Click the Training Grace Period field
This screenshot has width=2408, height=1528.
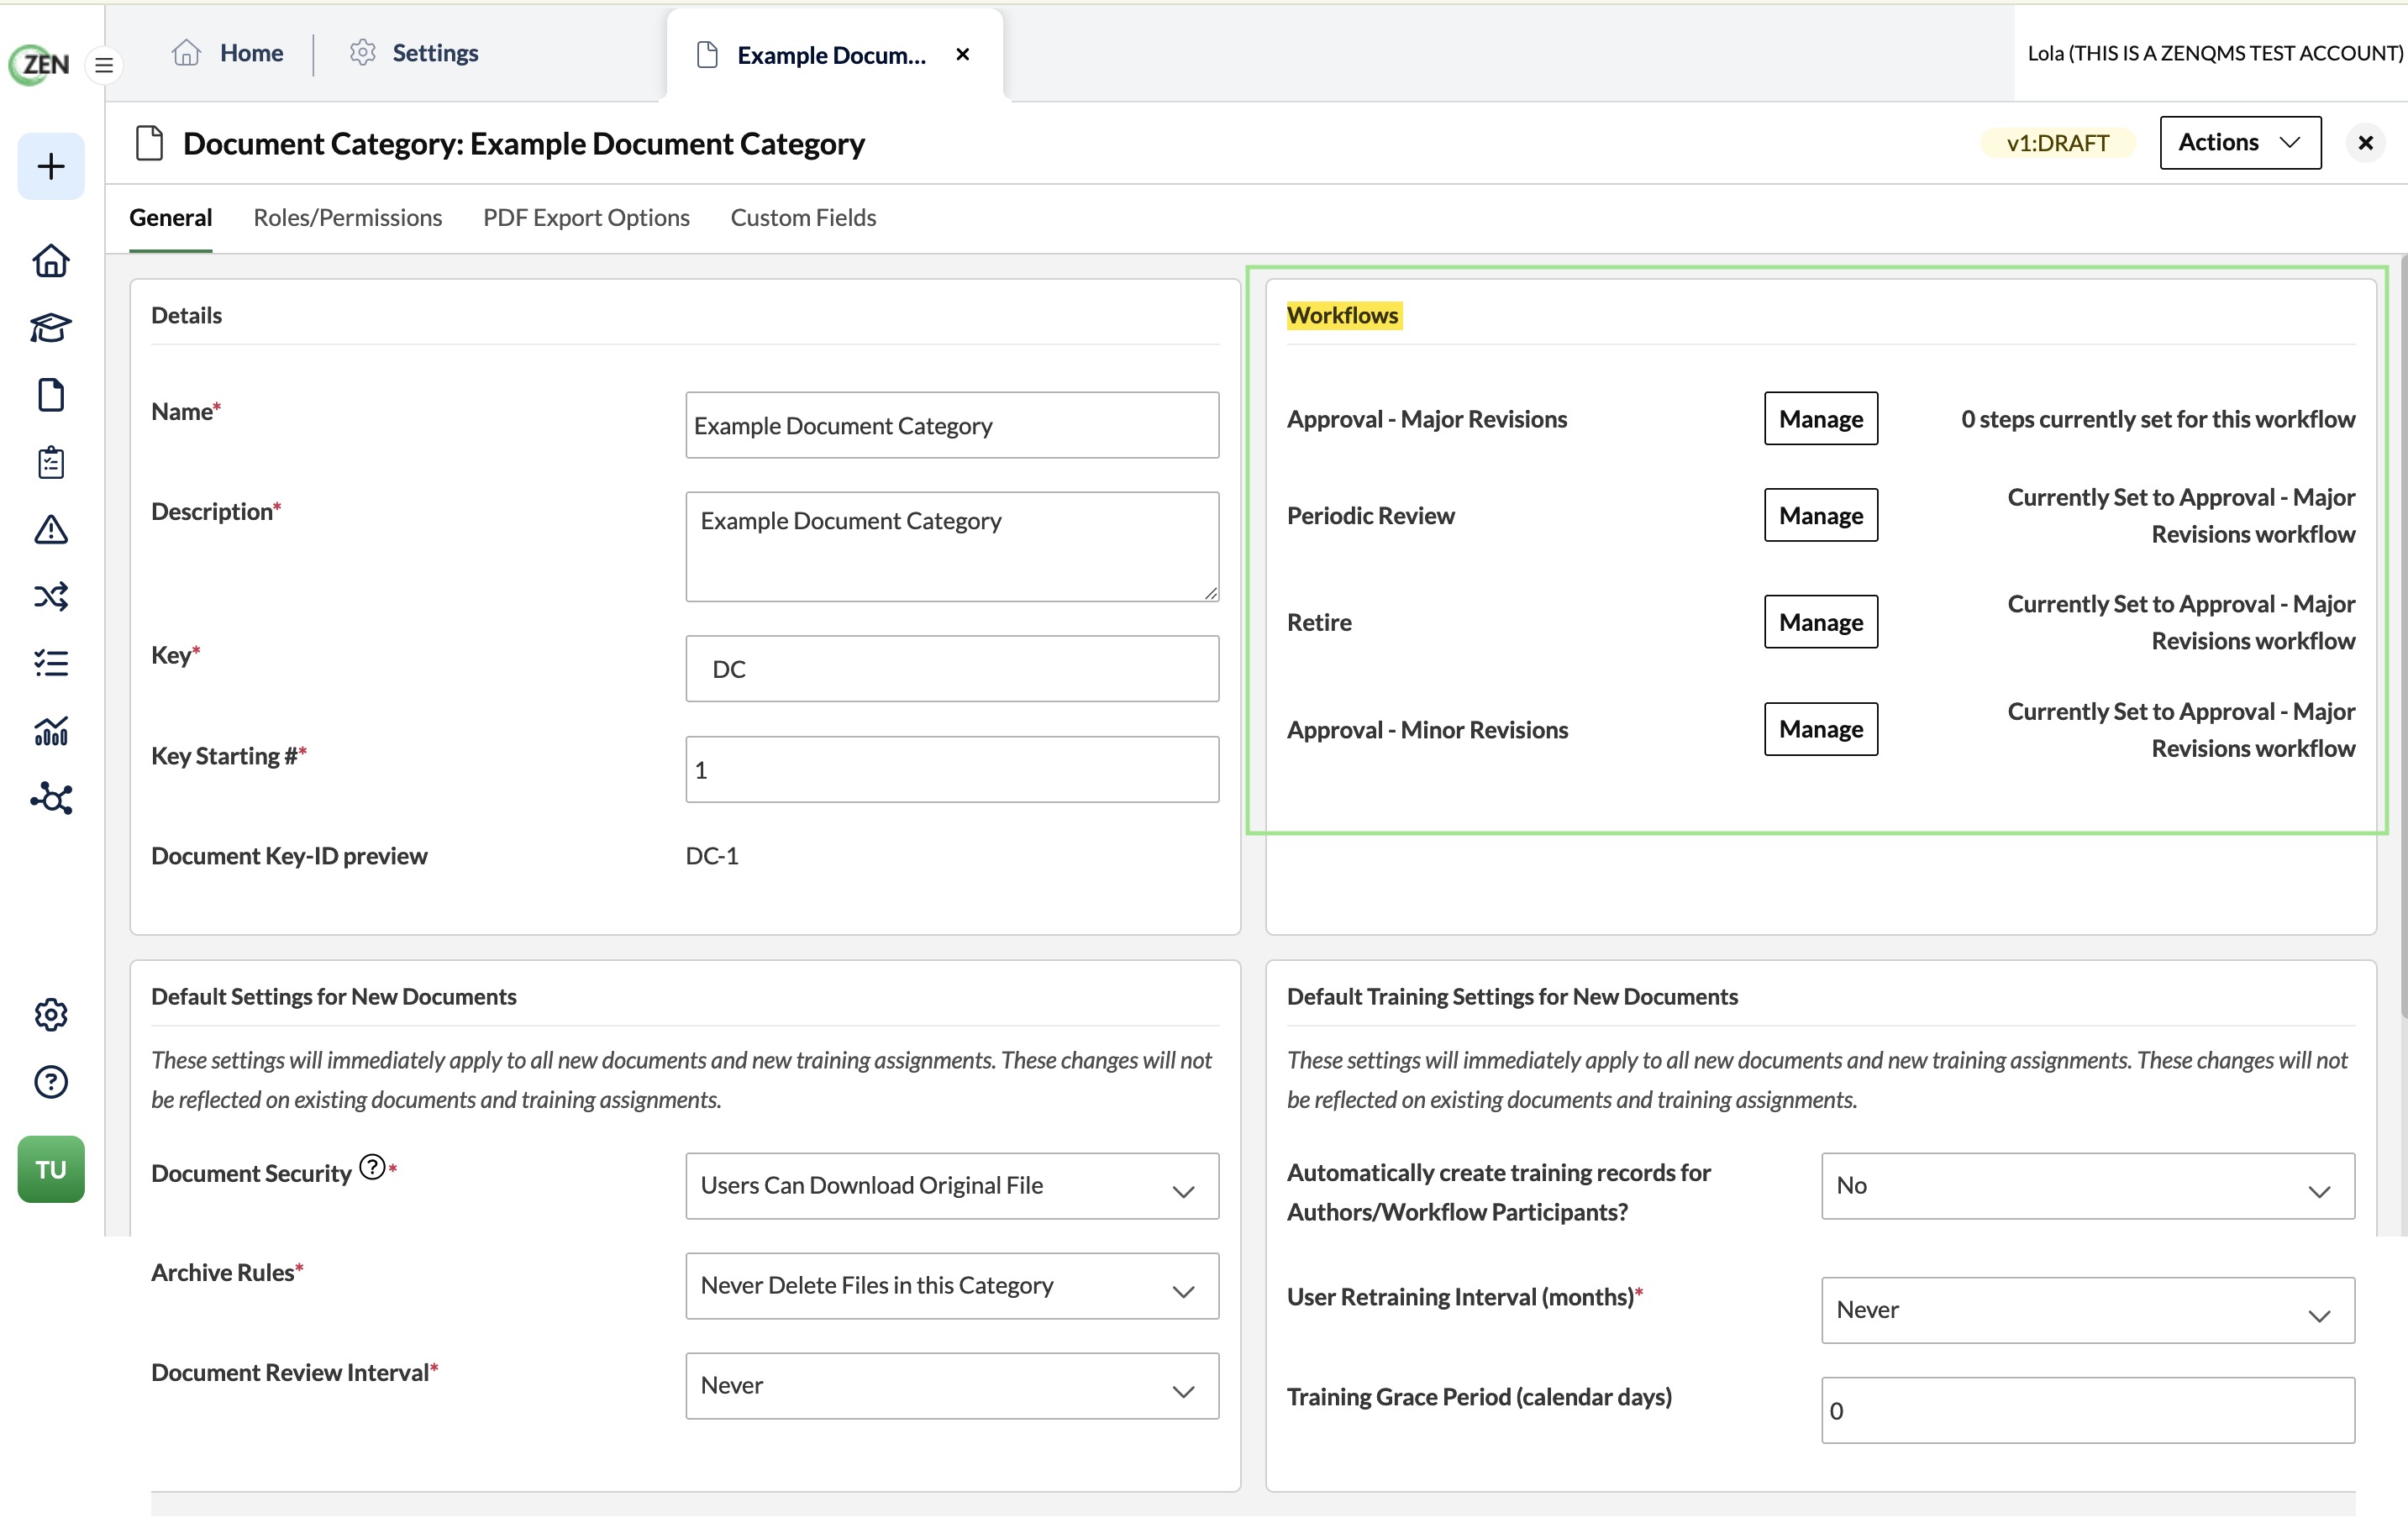(2088, 1411)
